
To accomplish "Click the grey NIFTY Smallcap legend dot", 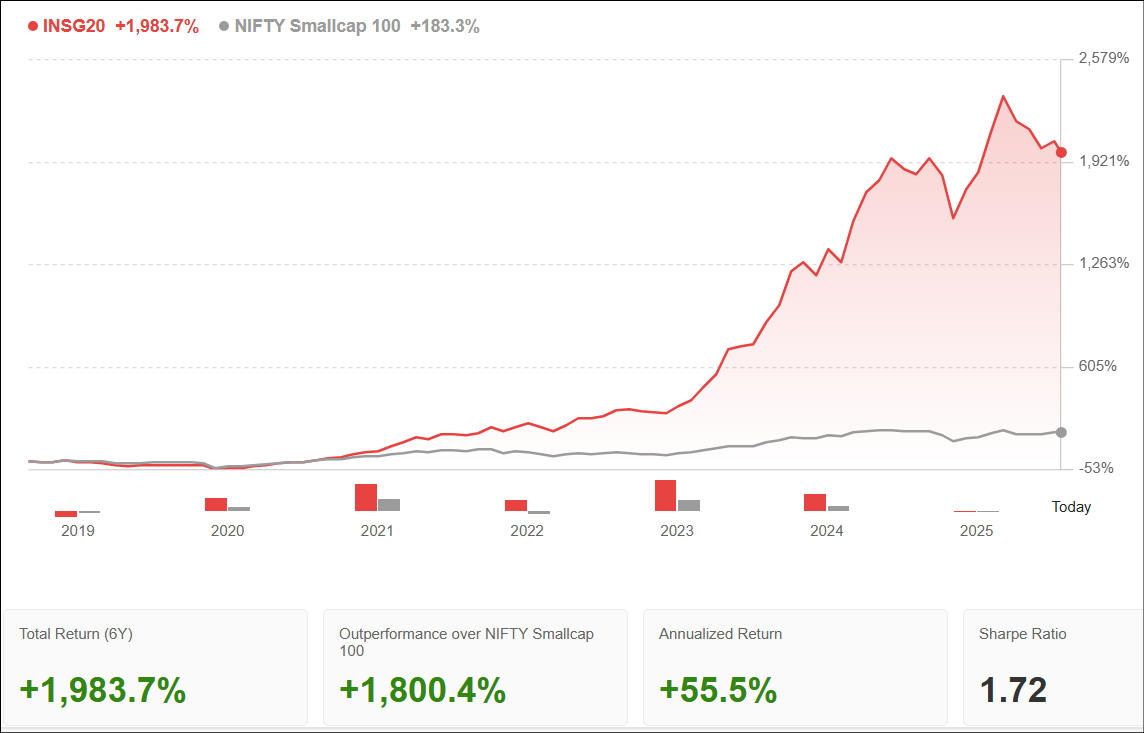I will (224, 27).
